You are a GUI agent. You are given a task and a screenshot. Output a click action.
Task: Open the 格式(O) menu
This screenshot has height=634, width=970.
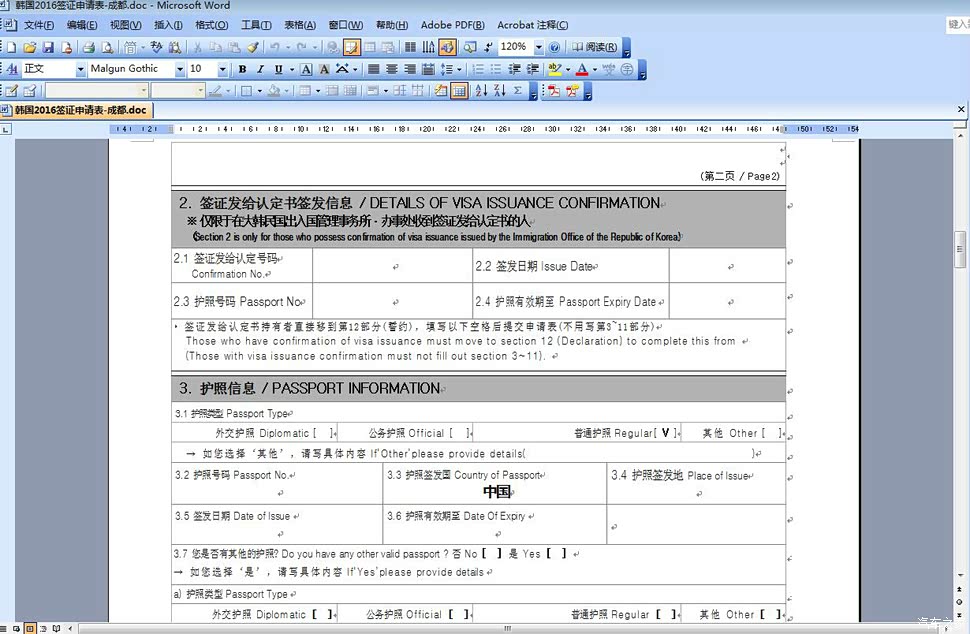pyautogui.click(x=211, y=25)
